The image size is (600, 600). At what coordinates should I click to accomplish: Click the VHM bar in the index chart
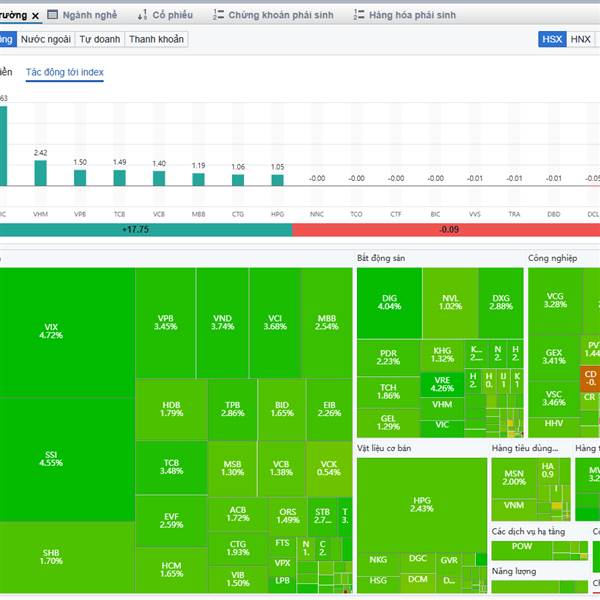[40, 173]
